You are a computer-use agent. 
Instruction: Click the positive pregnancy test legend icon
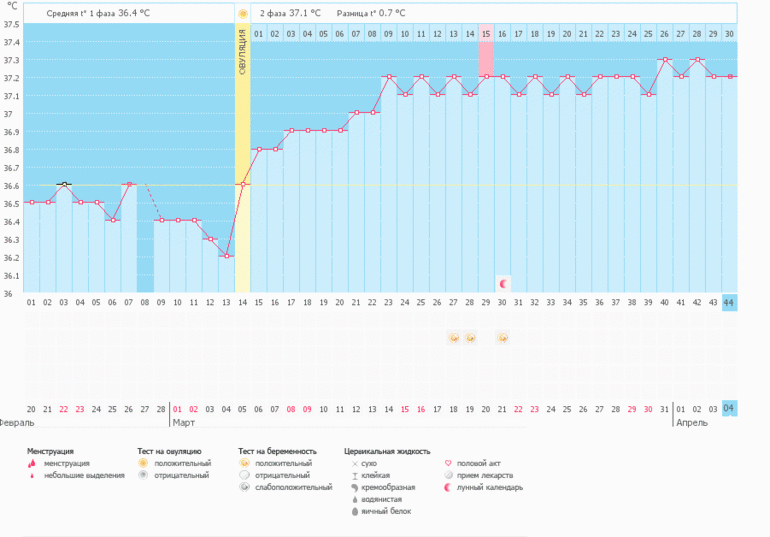point(244,463)
